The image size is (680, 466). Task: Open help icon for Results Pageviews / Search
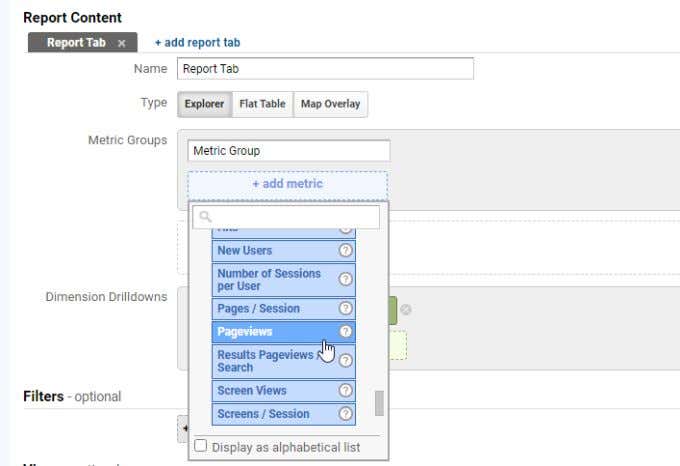(345, 361)
